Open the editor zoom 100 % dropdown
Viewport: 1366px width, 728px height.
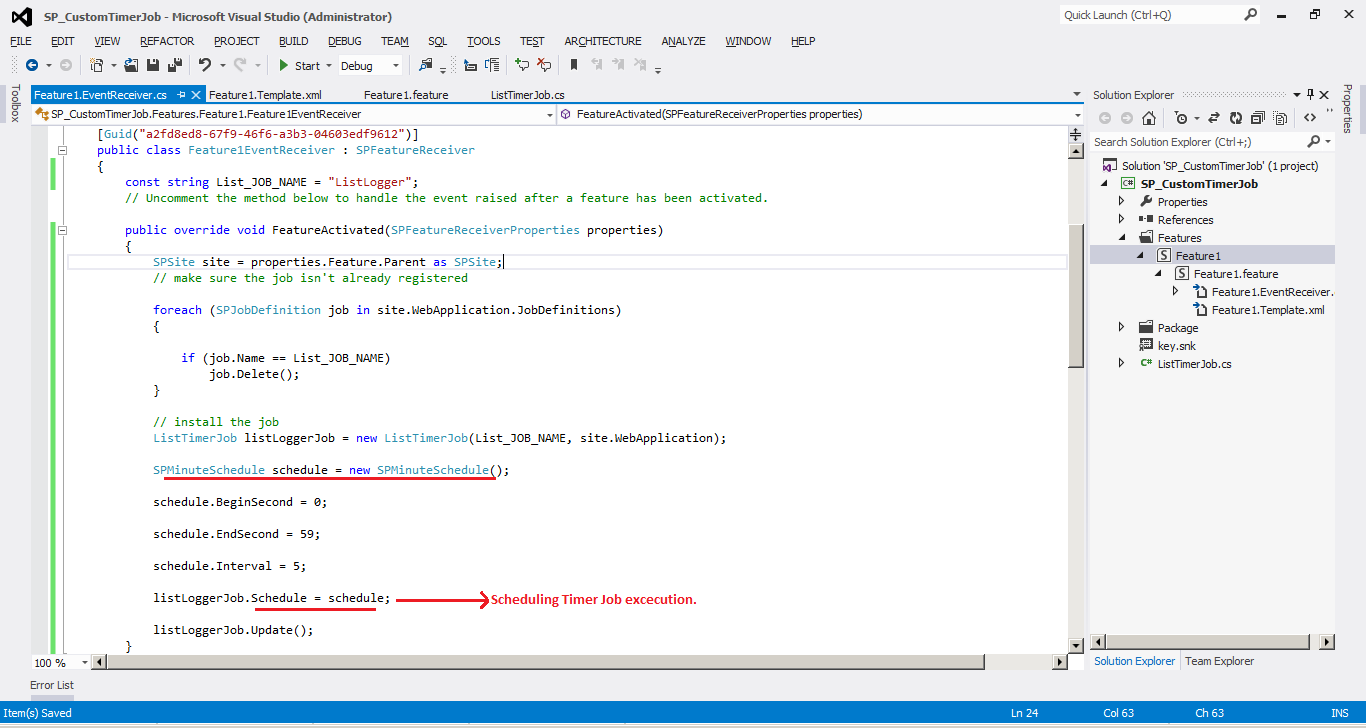pos(84,663)
